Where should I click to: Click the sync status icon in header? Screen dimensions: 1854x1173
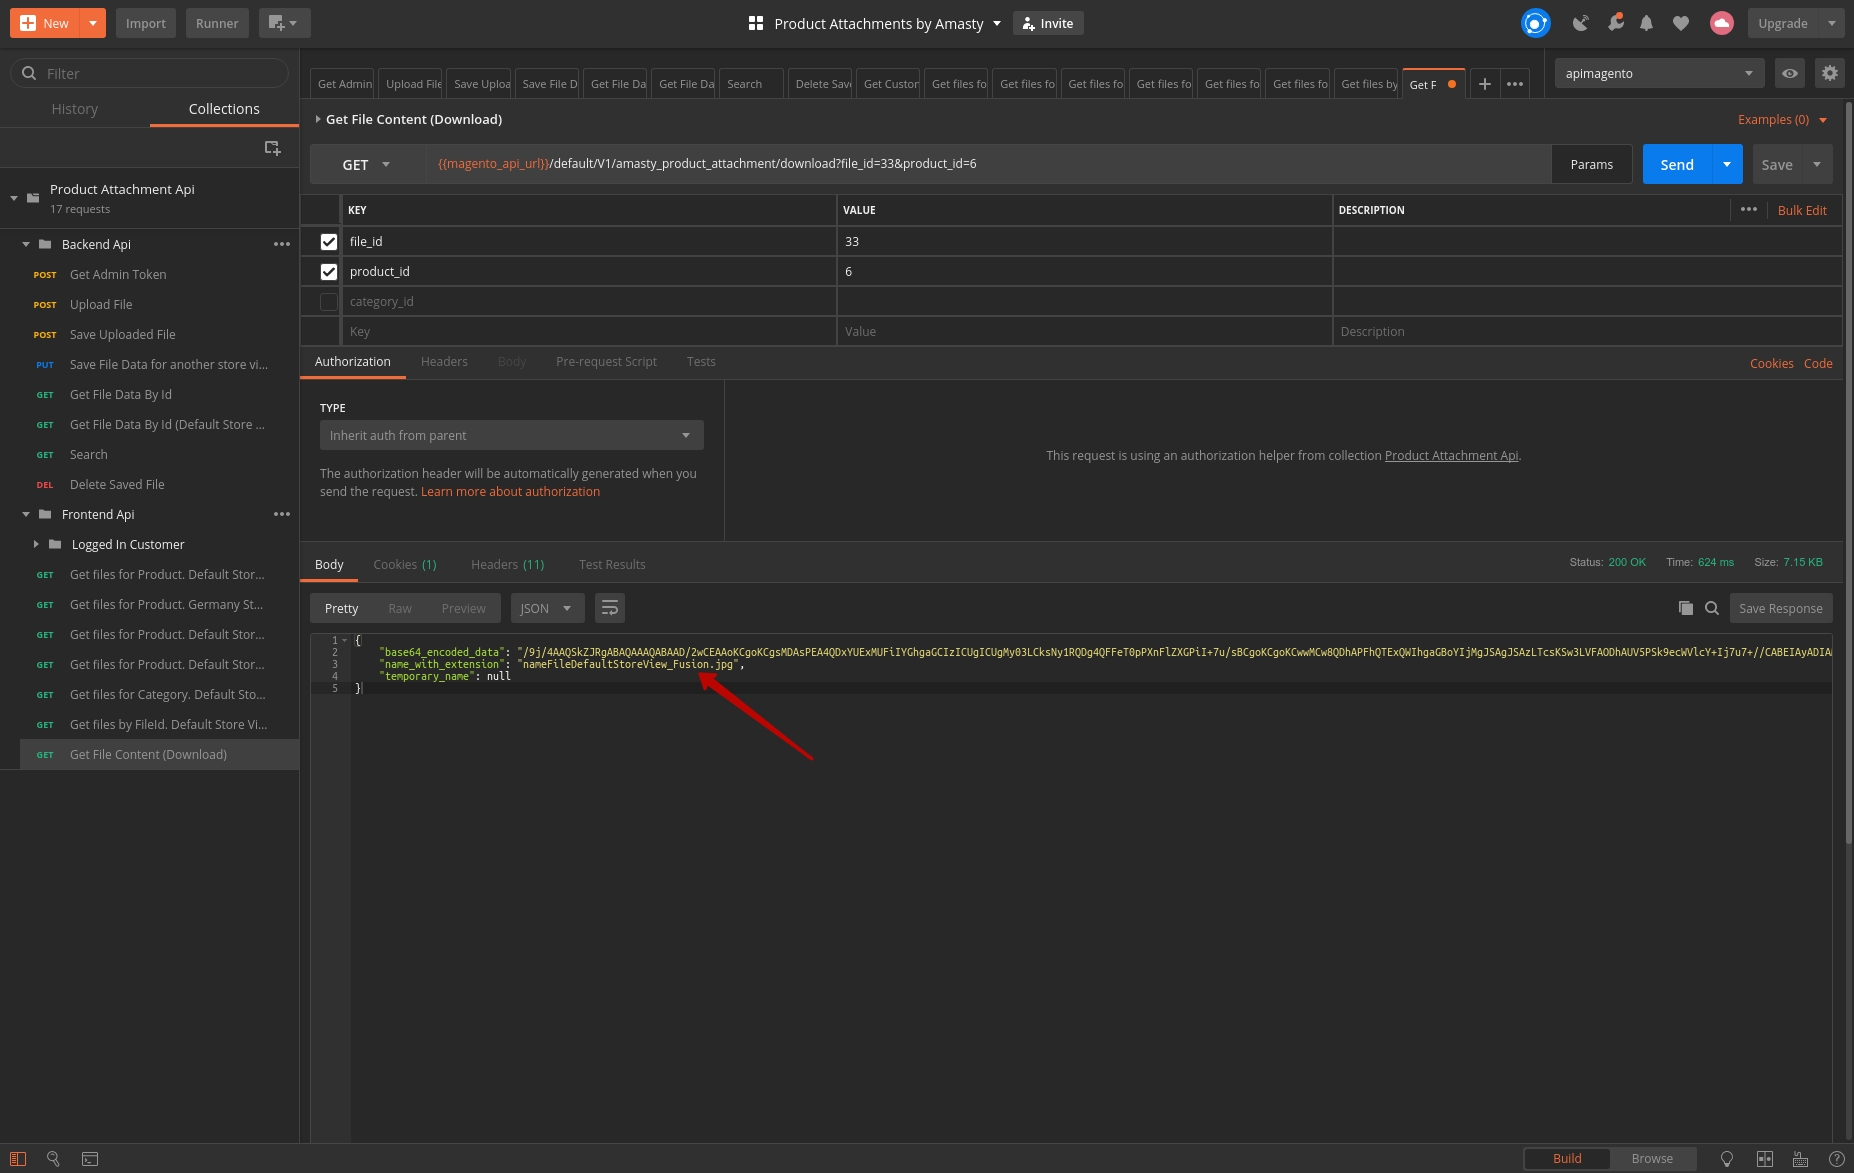(x=1535, y=23)
